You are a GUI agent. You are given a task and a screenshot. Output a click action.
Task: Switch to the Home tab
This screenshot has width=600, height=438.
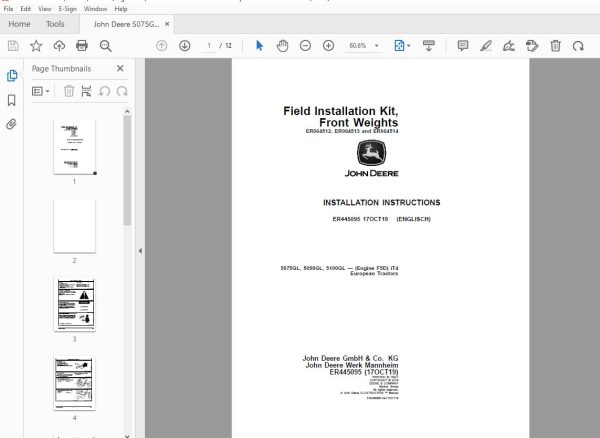19,24
